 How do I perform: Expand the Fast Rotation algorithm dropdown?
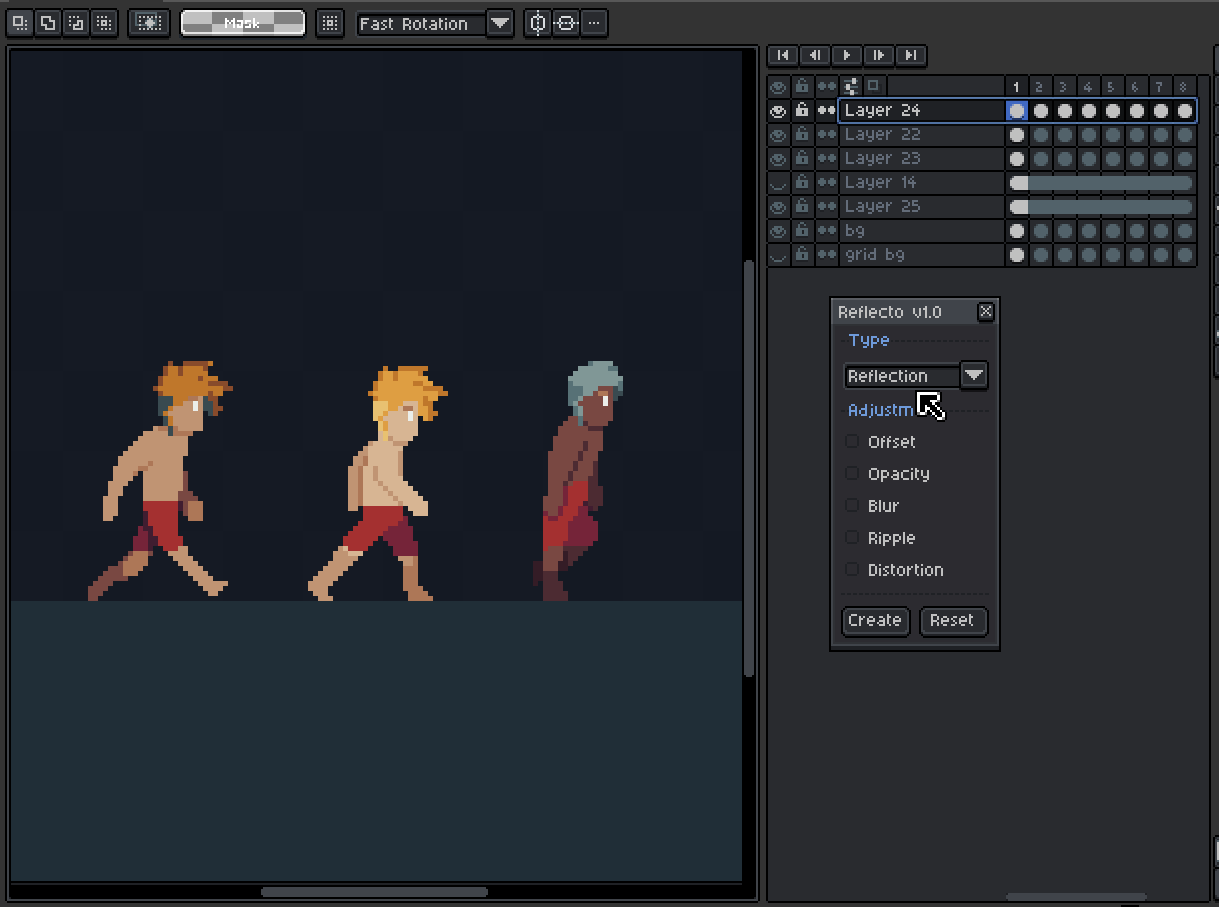coord(500,23)
